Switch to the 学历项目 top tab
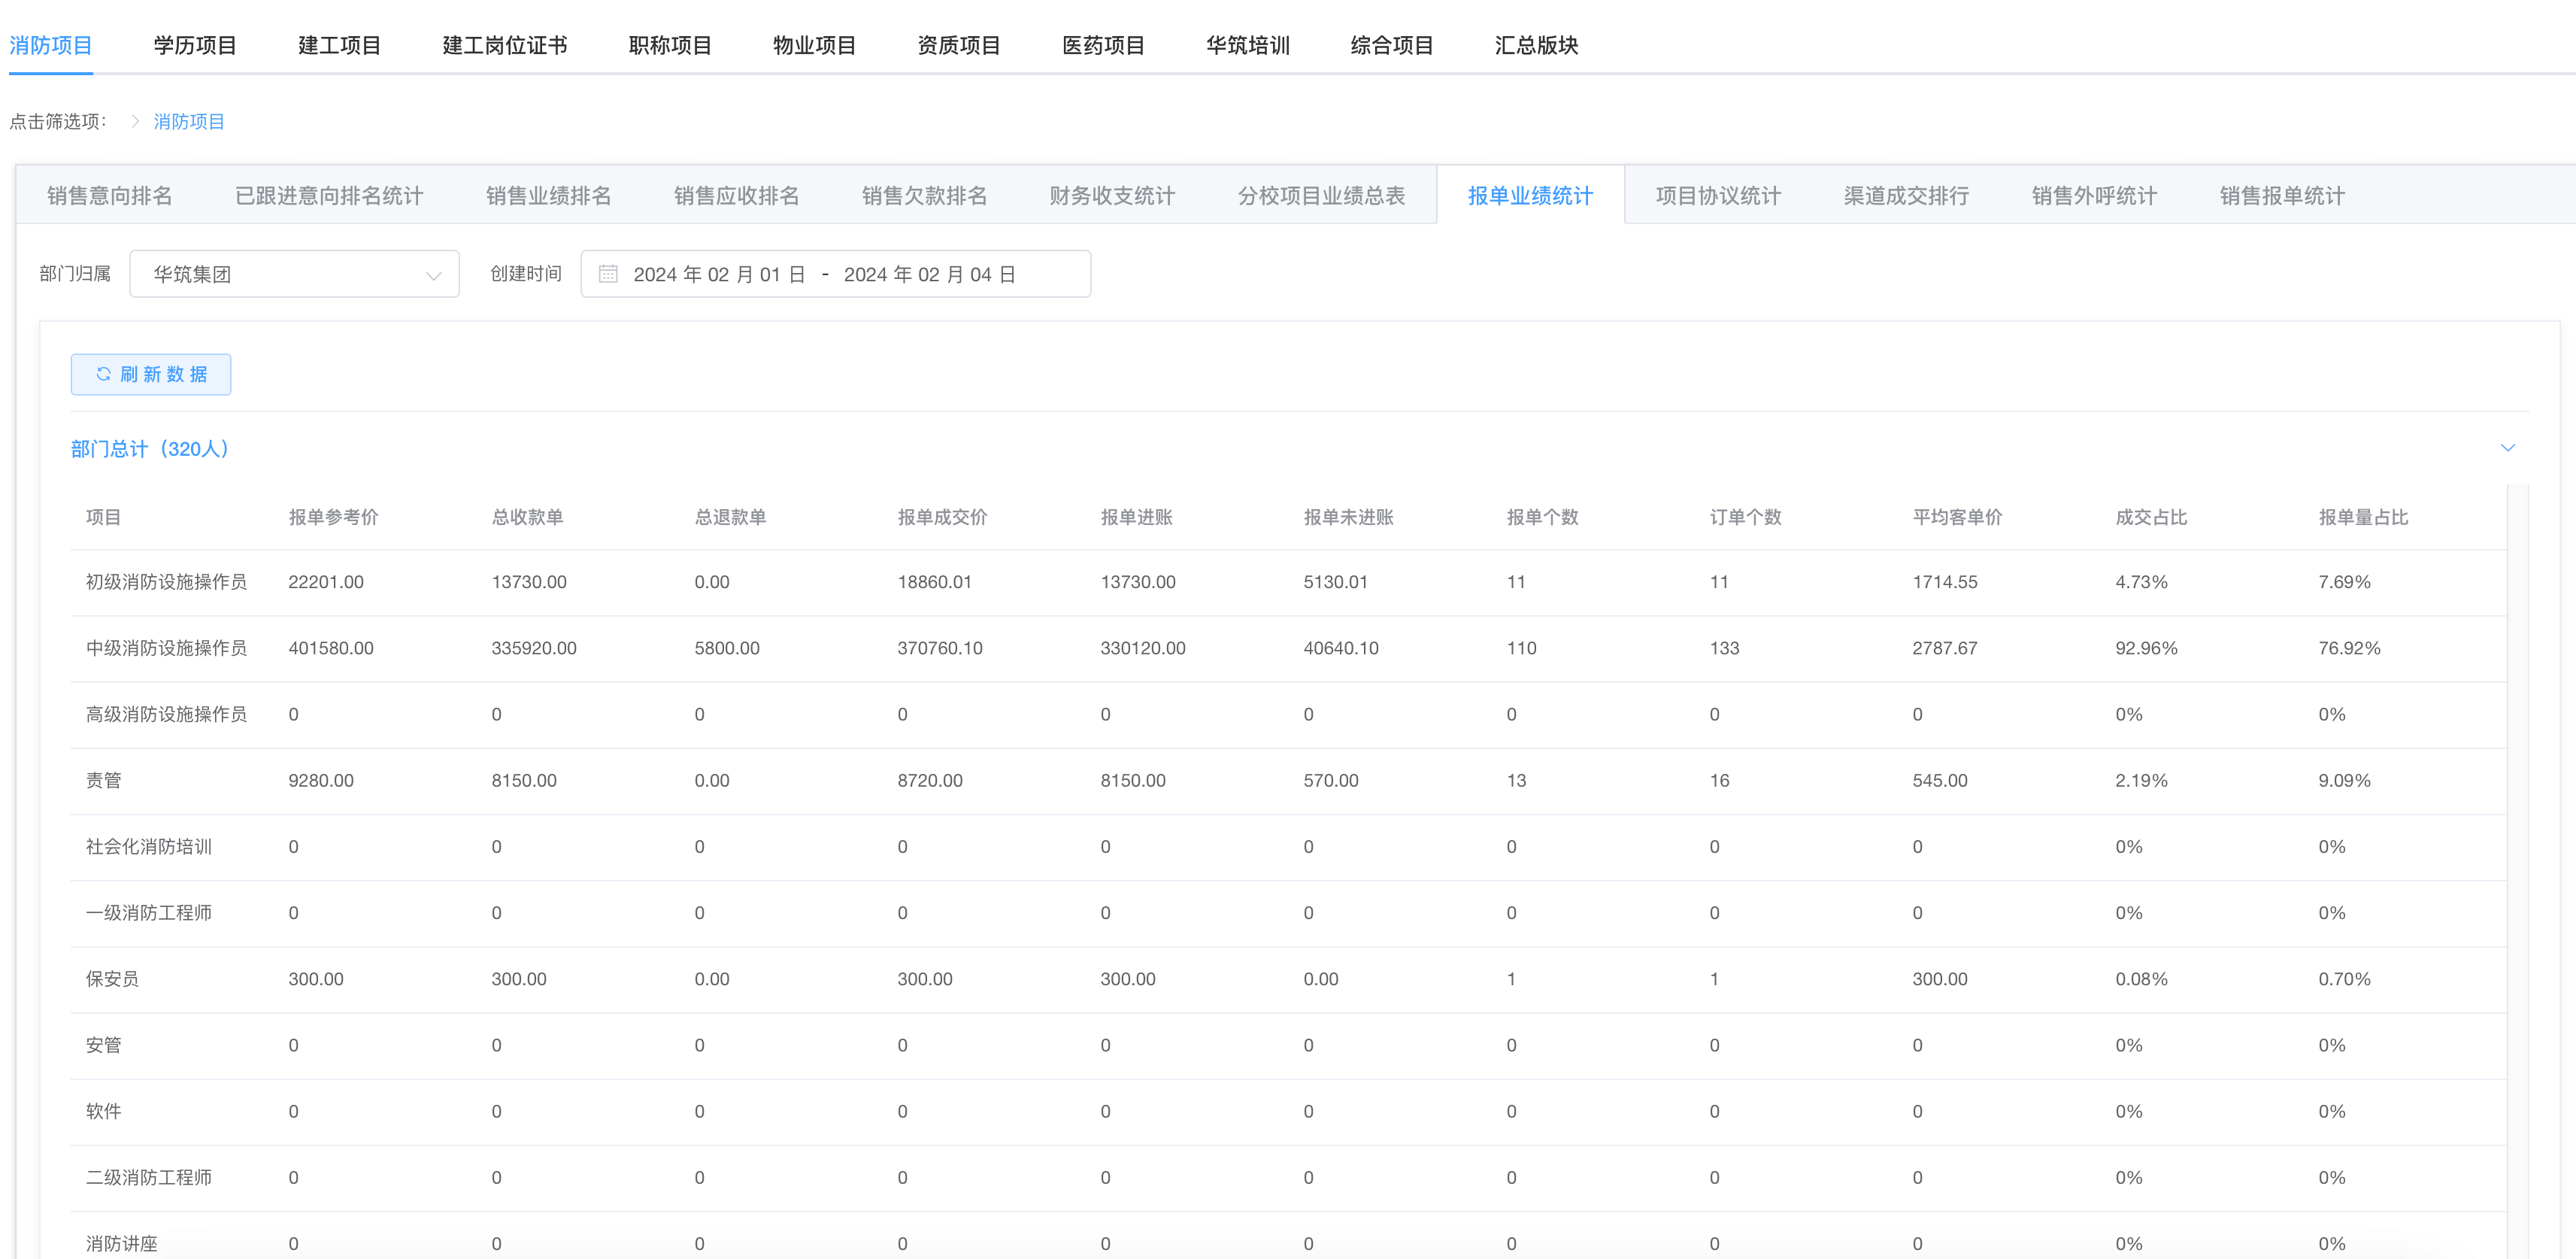This screenshot has height=1259, width=2576. point(195,45)
